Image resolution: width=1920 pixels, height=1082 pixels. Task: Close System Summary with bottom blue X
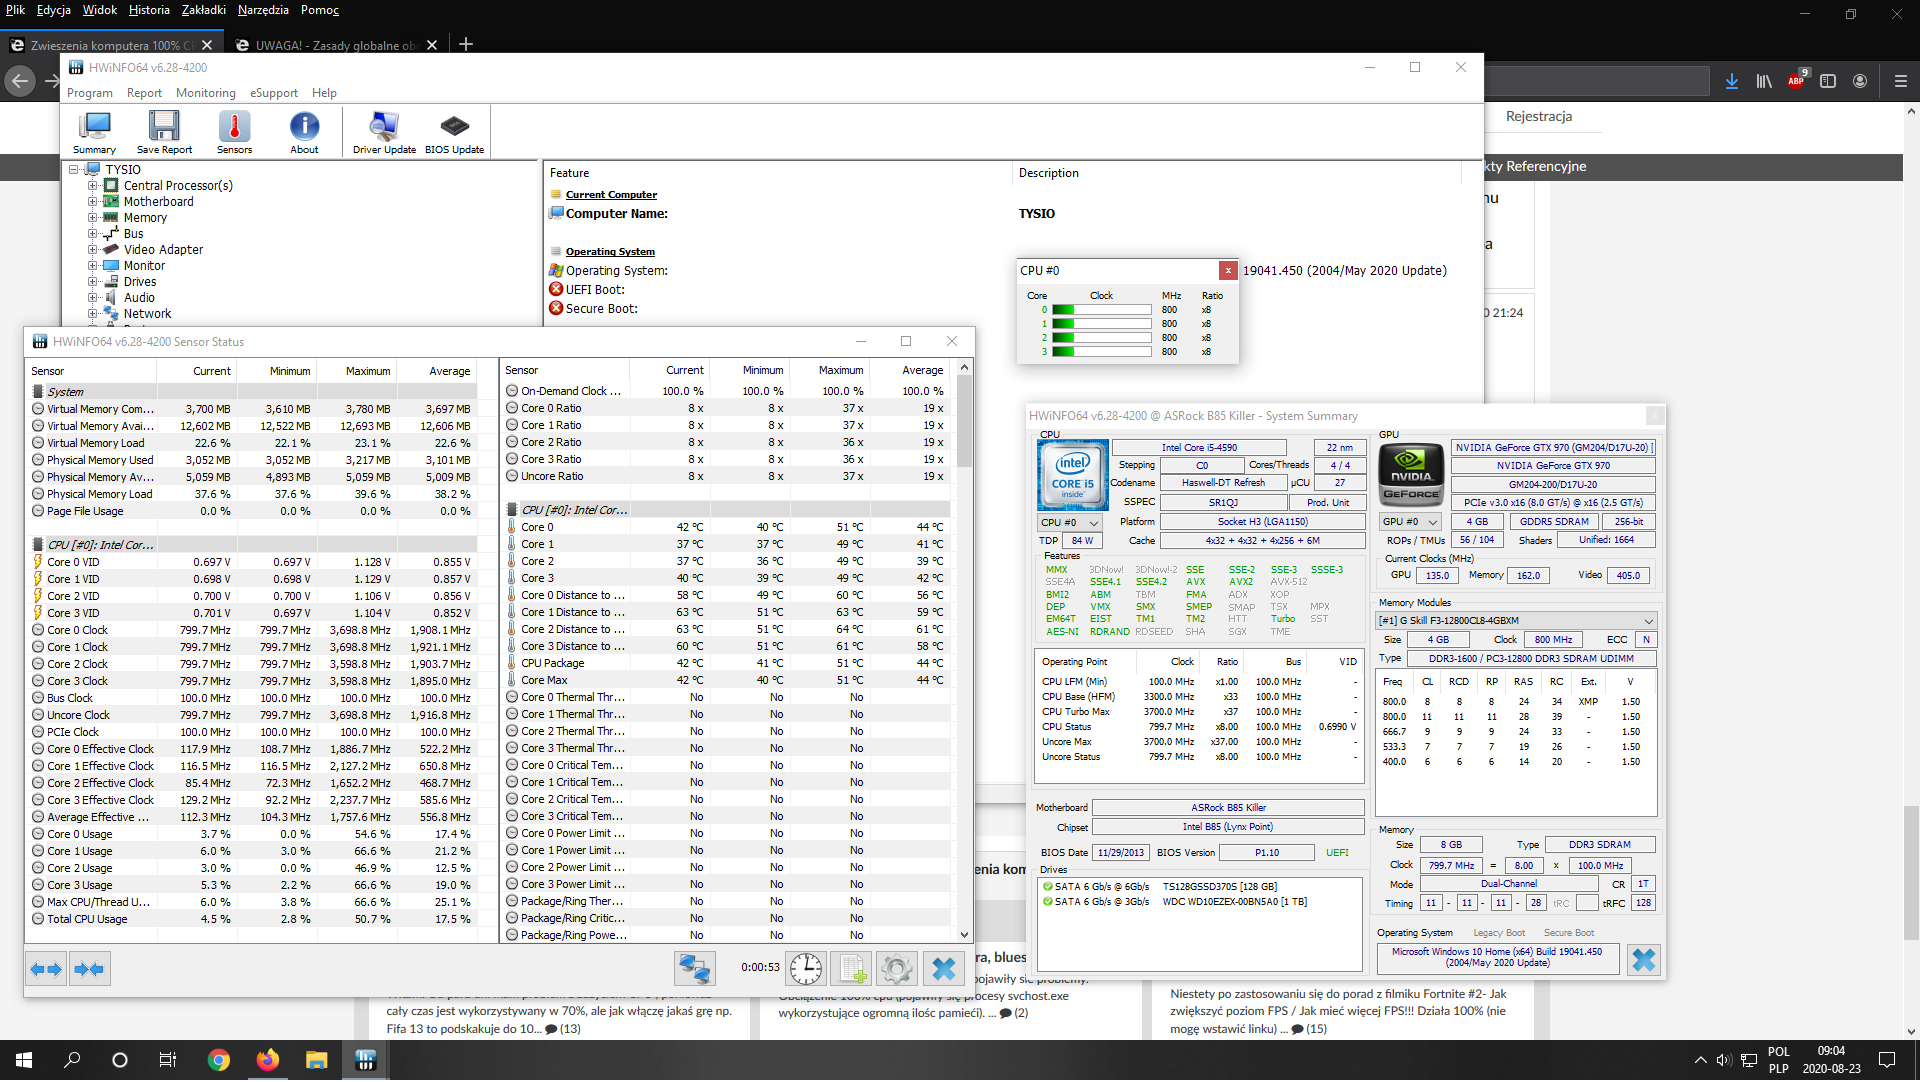tap(1643, 960)
